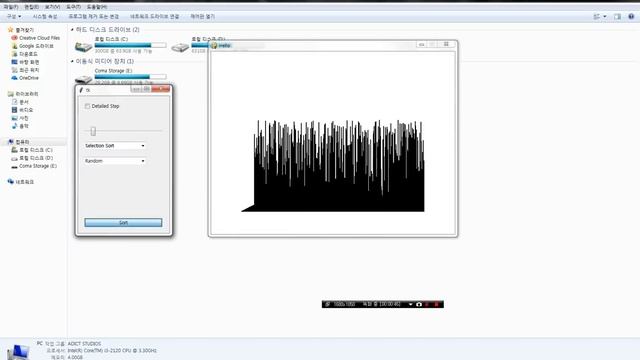Click the Local Disk (C:) drive icon
Image resolution: width=640 pixels, height=360 pixels.
(83, 47)
